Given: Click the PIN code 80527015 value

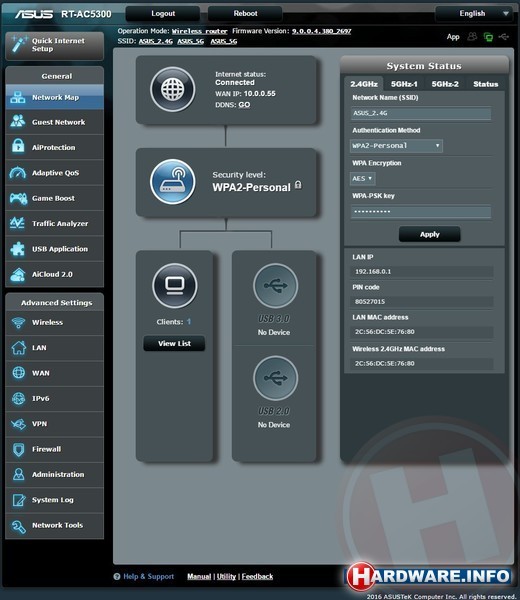Looking at the screenshot, I should click(x=422, y=302).
